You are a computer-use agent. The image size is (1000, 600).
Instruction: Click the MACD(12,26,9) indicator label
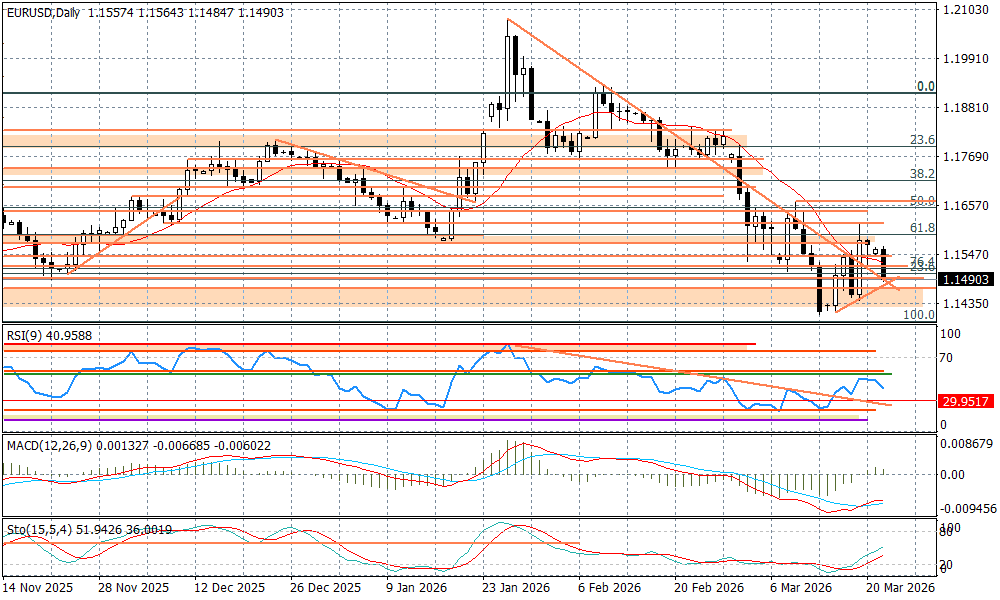tap(60, 444)
